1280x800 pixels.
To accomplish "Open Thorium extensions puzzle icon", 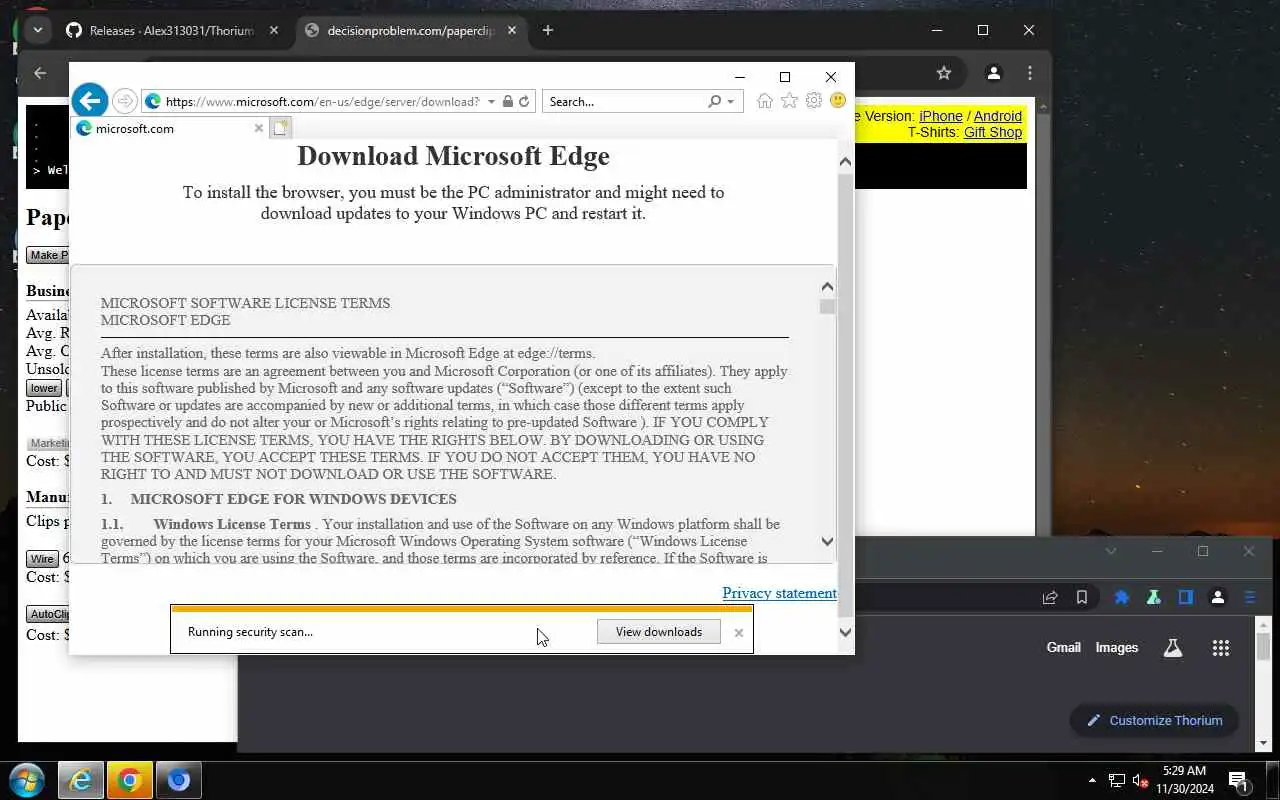I will click(x=1122, y=597).
